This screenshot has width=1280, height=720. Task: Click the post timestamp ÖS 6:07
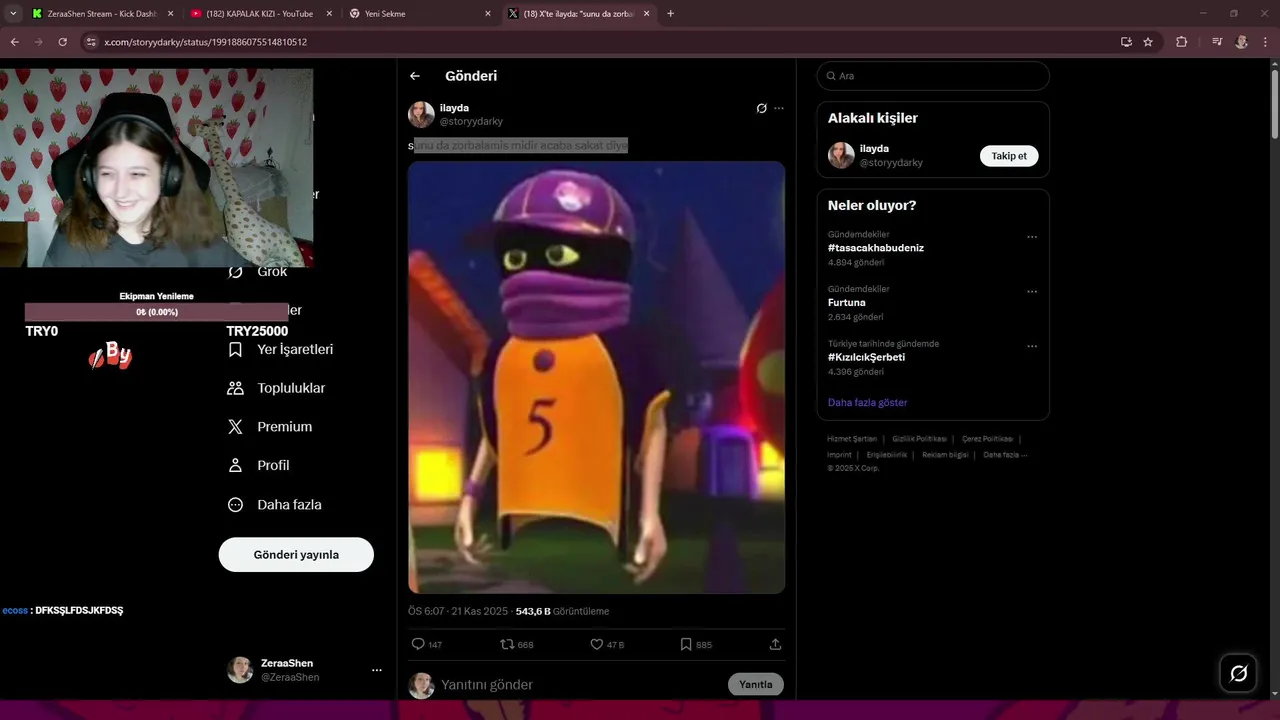(x=426, y=611)
